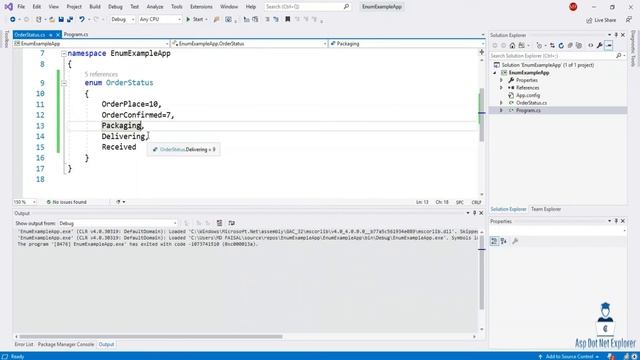The image size is (640, 360).
Task: Click the Live Share button
Action: click(601, 20)
